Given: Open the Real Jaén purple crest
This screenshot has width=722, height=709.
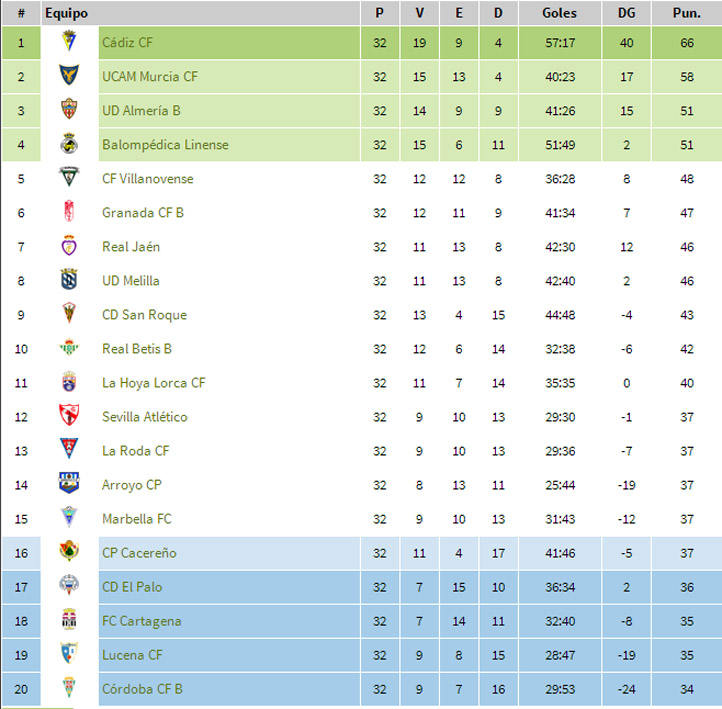Looking at the screenshot, I should click(x=69, y=245).
